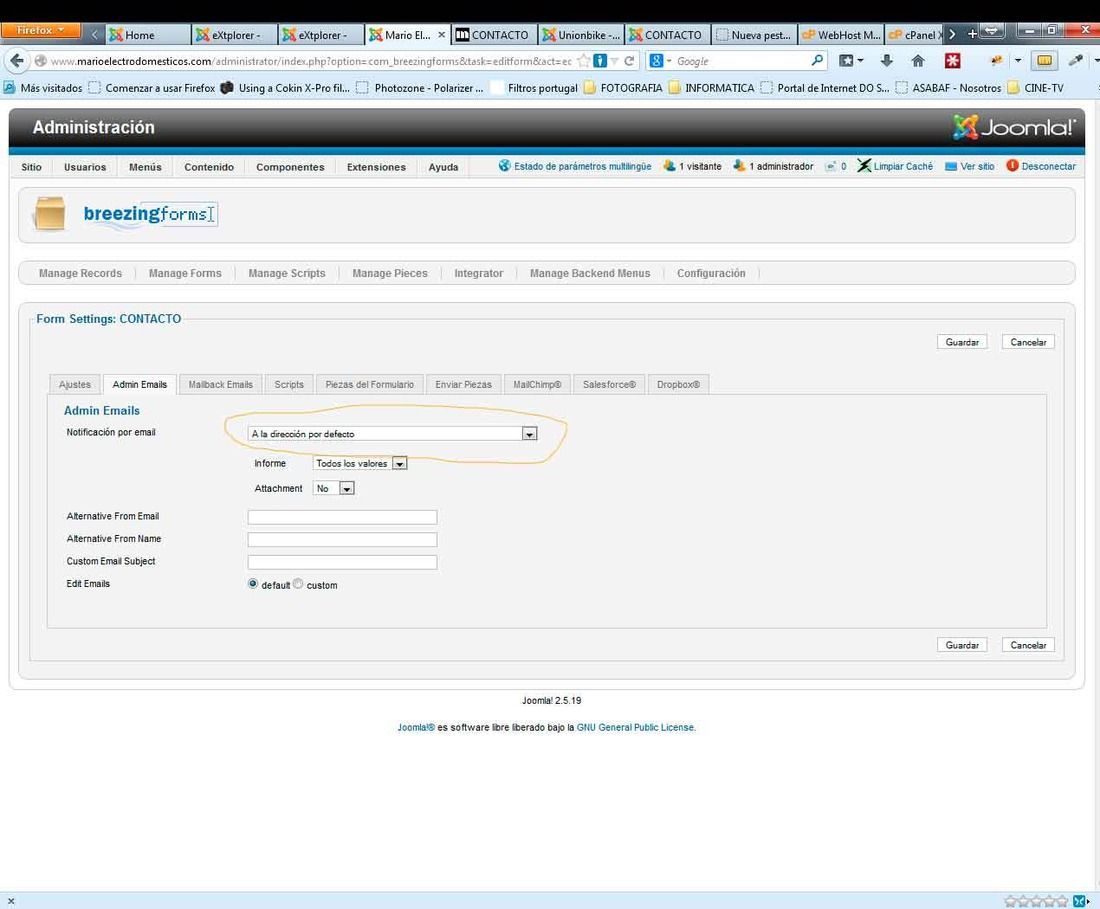The image size is (1100, 909).
Task: Click the rating stars in status bar
Action: point(1036,901)
